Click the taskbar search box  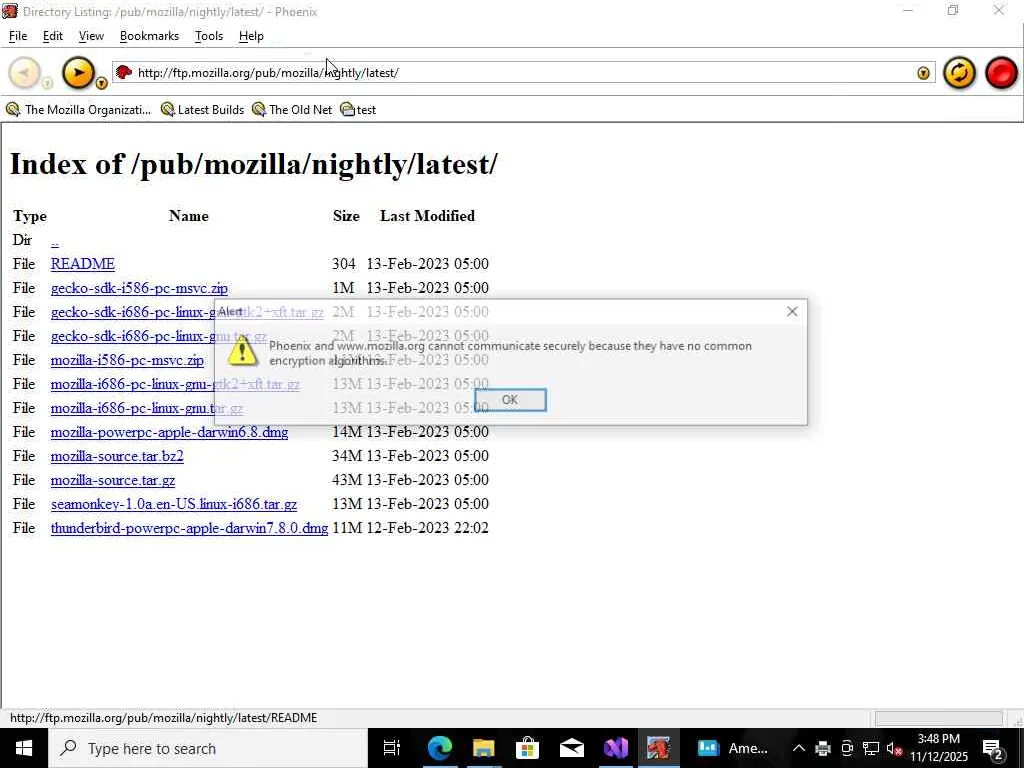[208, 748]
